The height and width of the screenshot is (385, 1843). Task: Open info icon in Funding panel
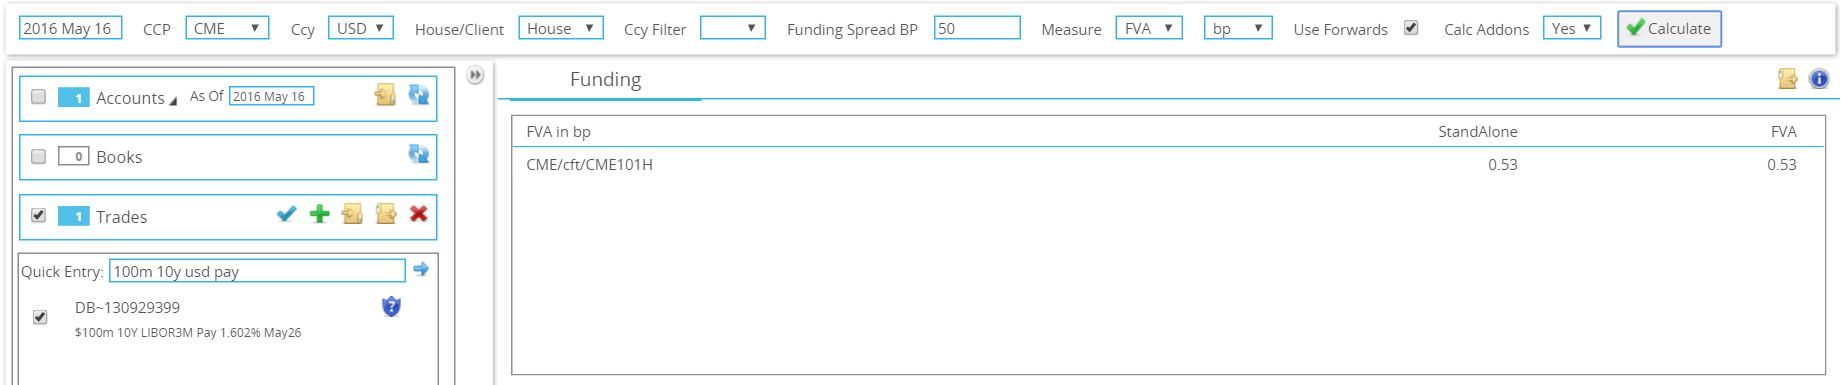[x=1819, y=79]
